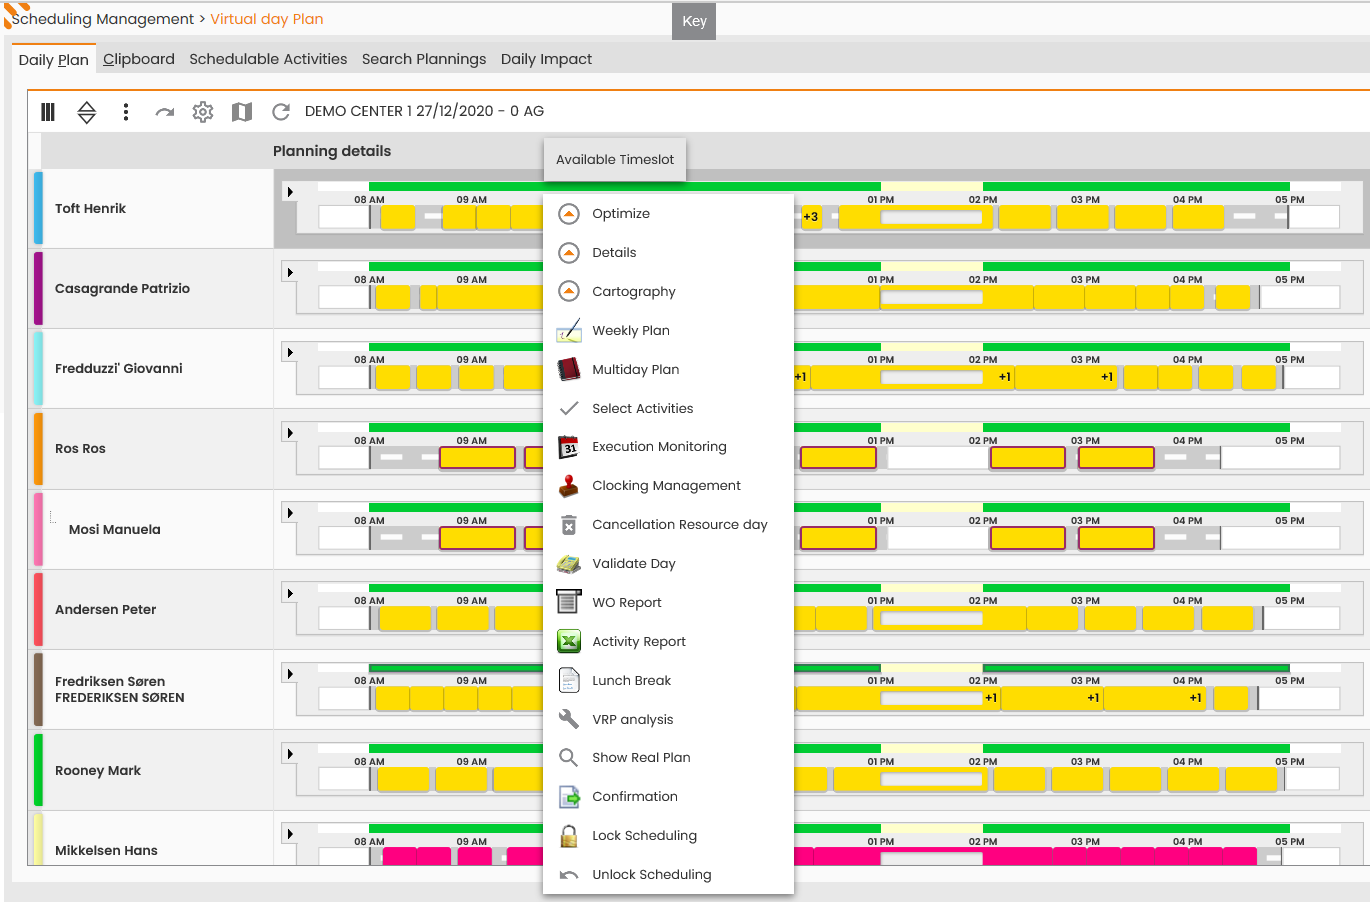Click the +3 activity block on Toft Henrik
This screenshot has height=902, width=1370.
coord(811,217)
